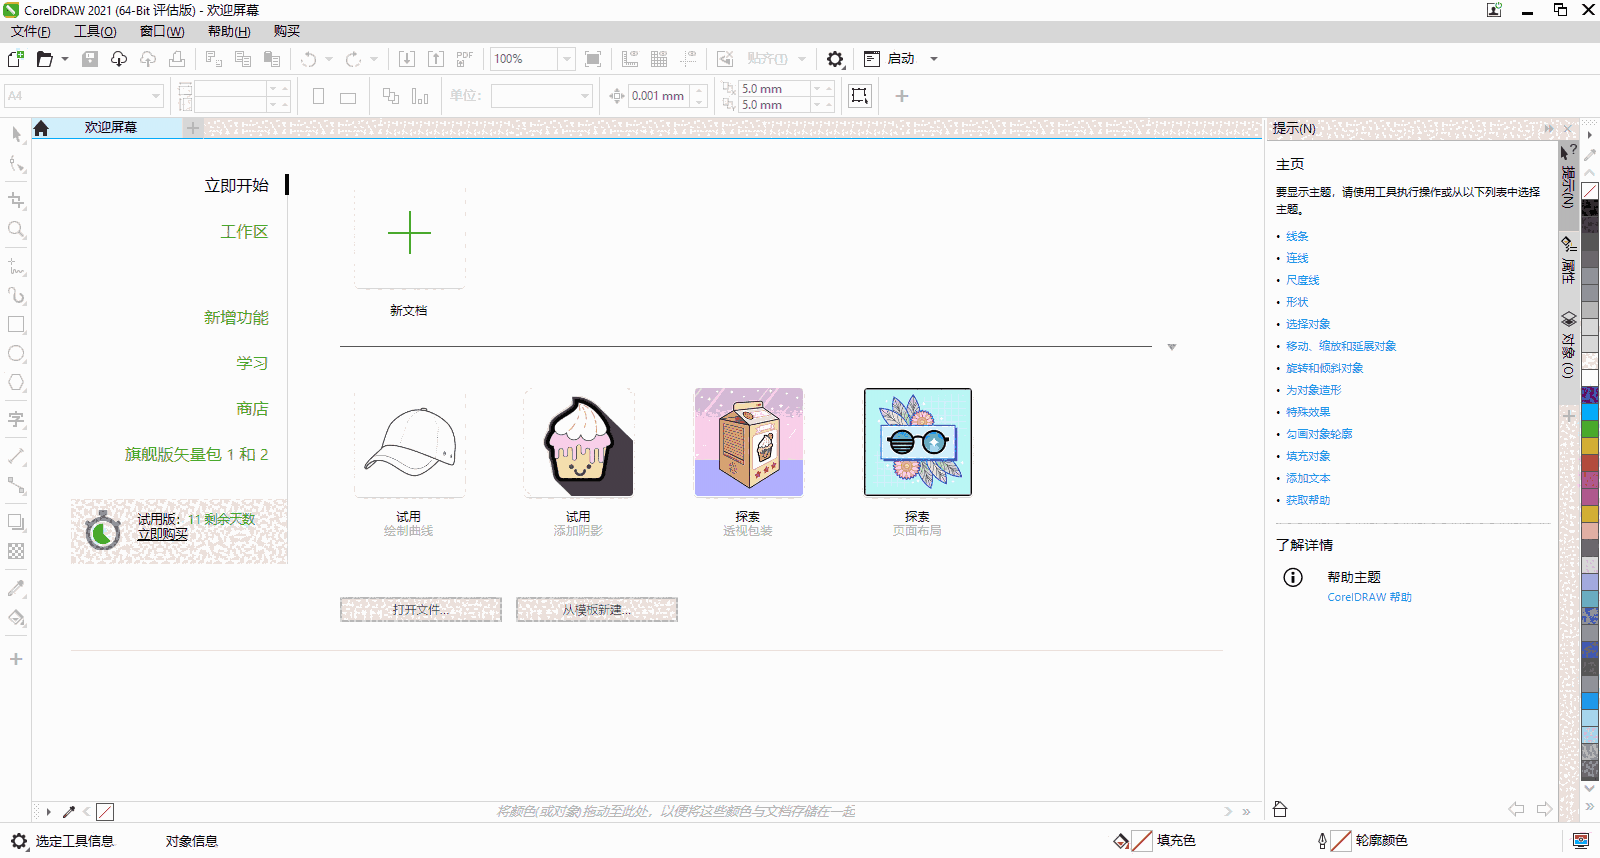Open the zoom level 100% dropdown

tap(566, 59)
